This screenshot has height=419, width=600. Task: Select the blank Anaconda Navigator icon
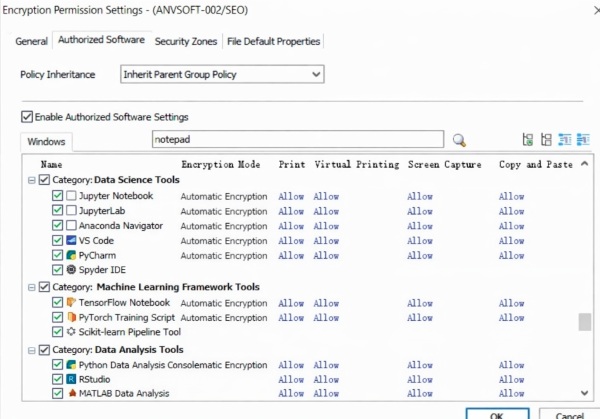point(71,225)
